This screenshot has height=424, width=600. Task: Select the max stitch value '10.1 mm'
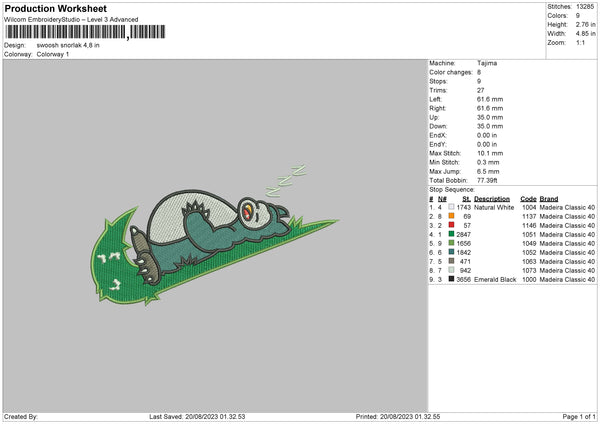point(490,153)
